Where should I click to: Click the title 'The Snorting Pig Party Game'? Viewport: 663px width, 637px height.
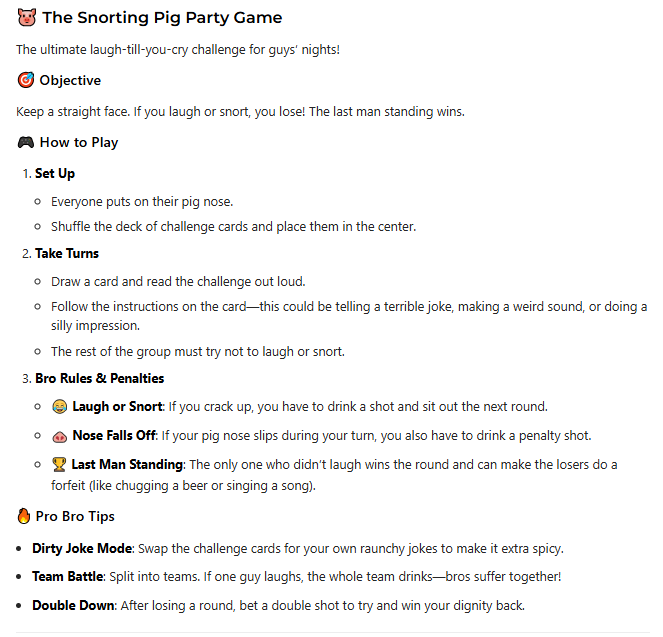[162, 18]
